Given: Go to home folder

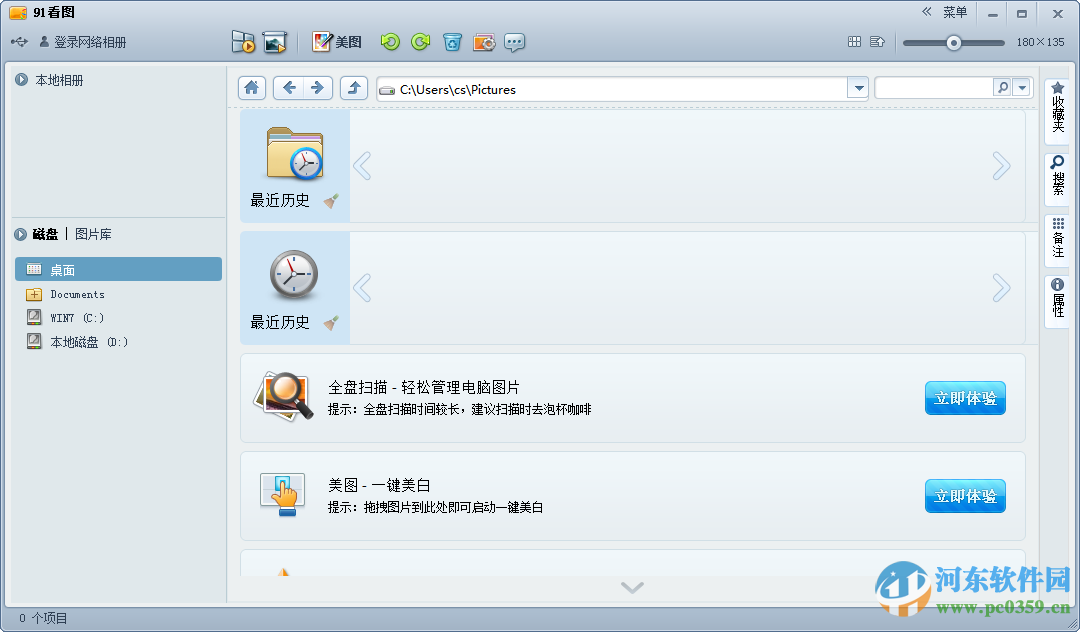Looking at the screenshot, I should pos(251,88).
